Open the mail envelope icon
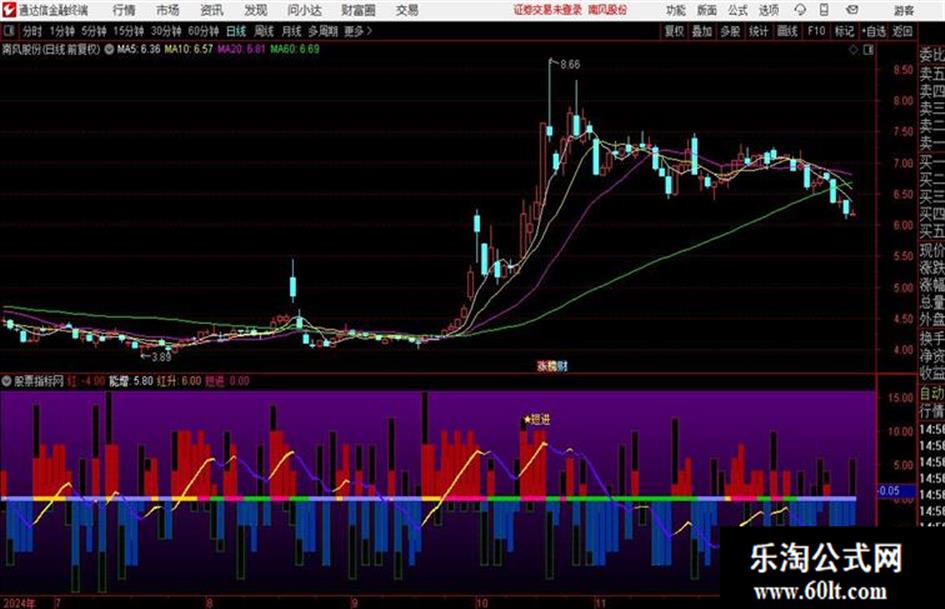Image resolution: width=945 pixels, height=609 pixels. pos(852,10)
